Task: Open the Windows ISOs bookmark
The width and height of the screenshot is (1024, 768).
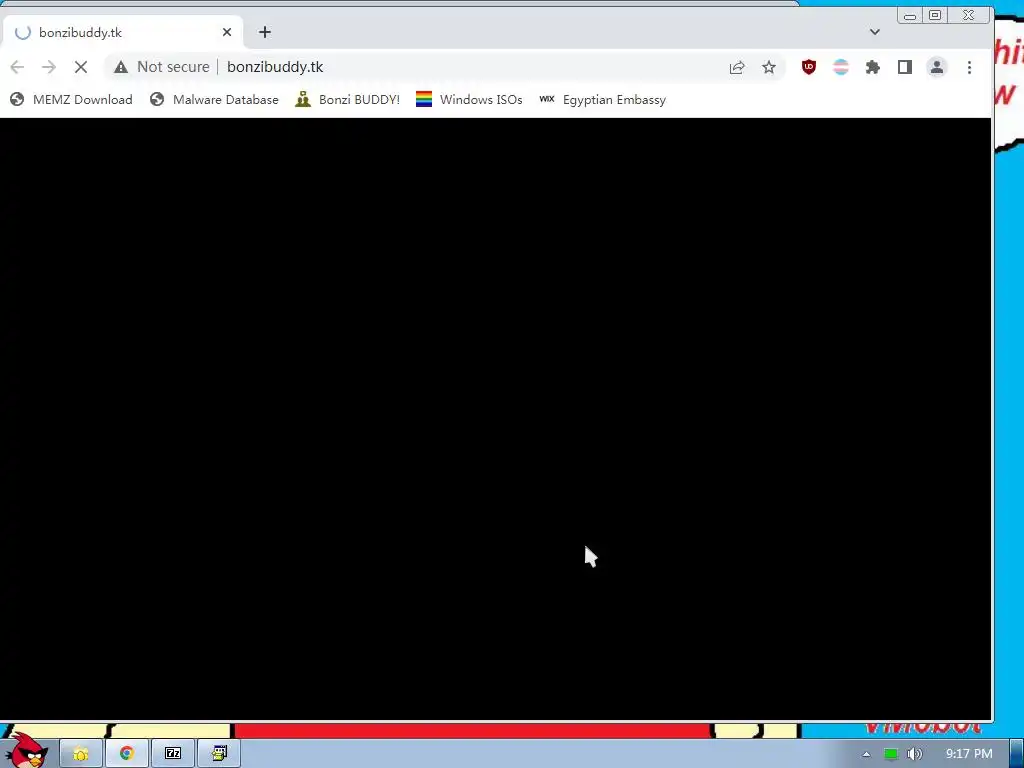Action: (x=469, y=99)
